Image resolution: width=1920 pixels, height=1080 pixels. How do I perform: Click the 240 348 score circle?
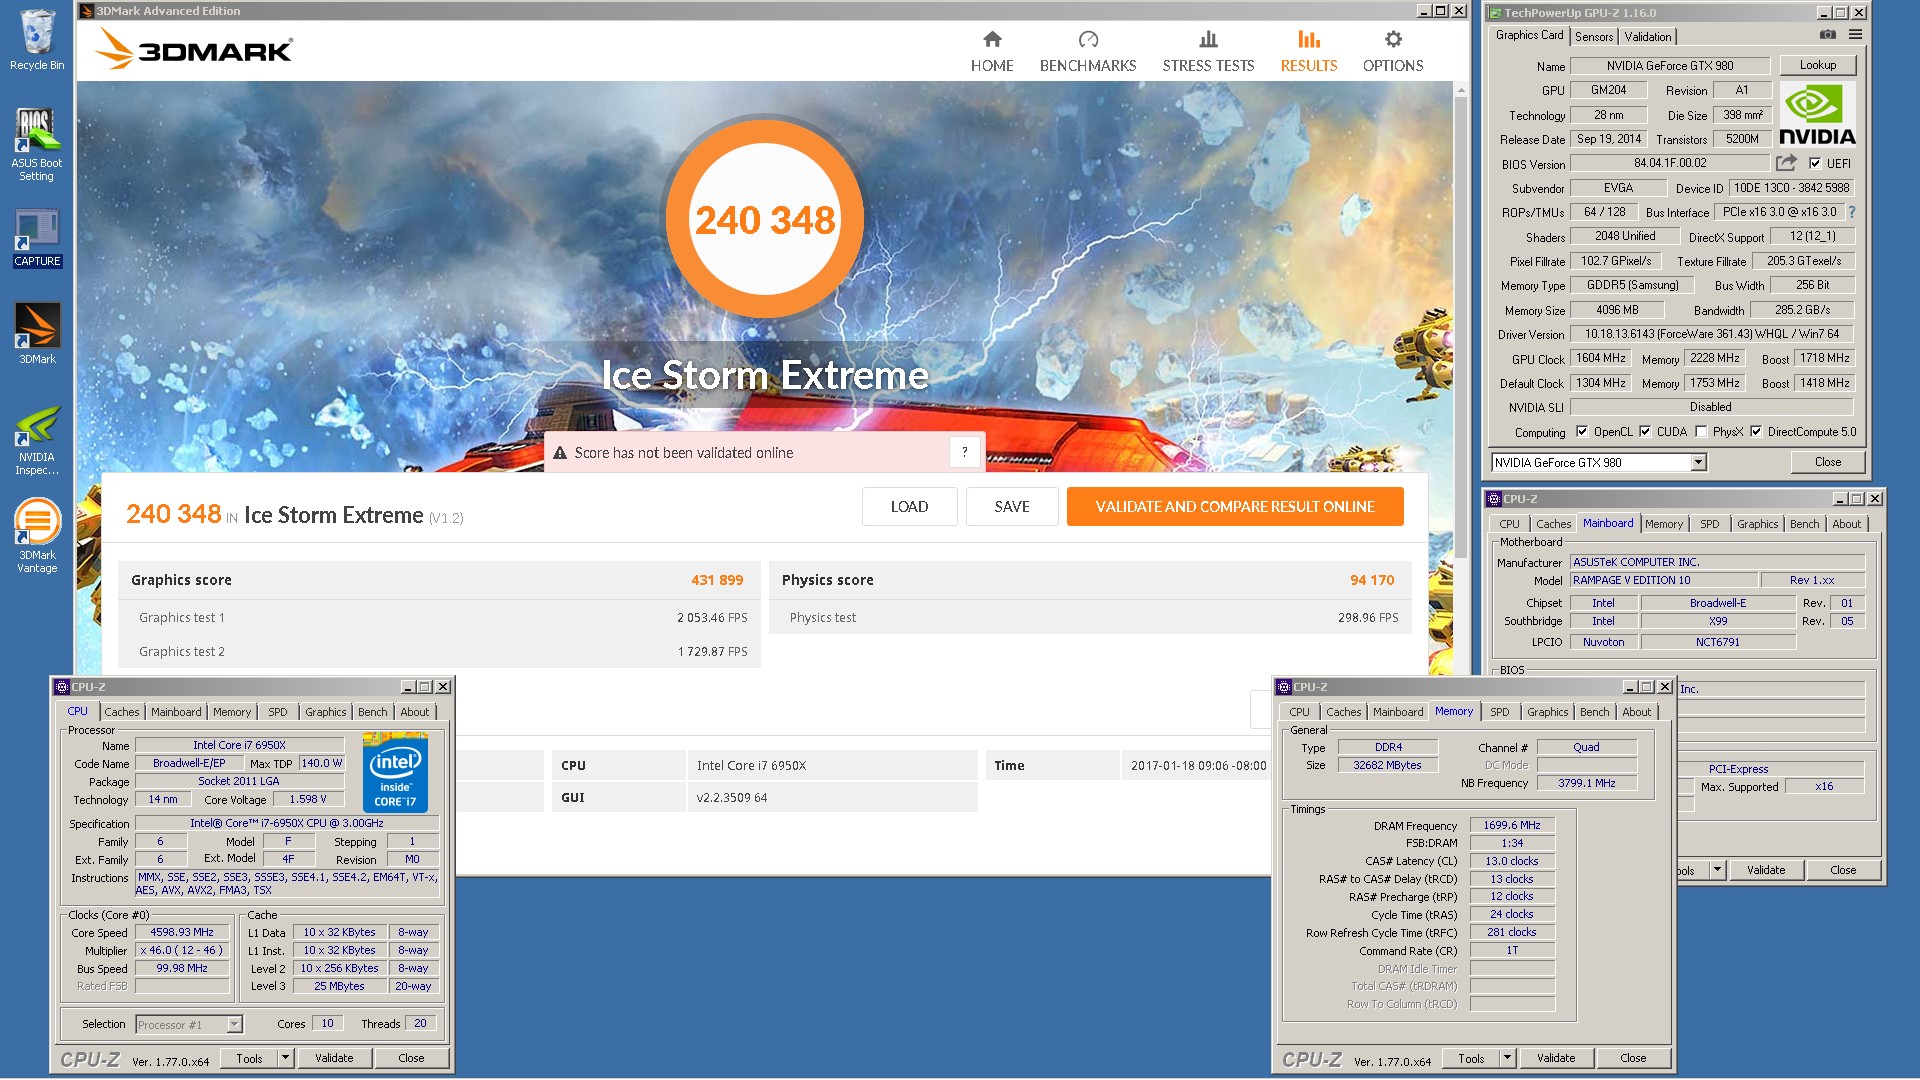765,219
